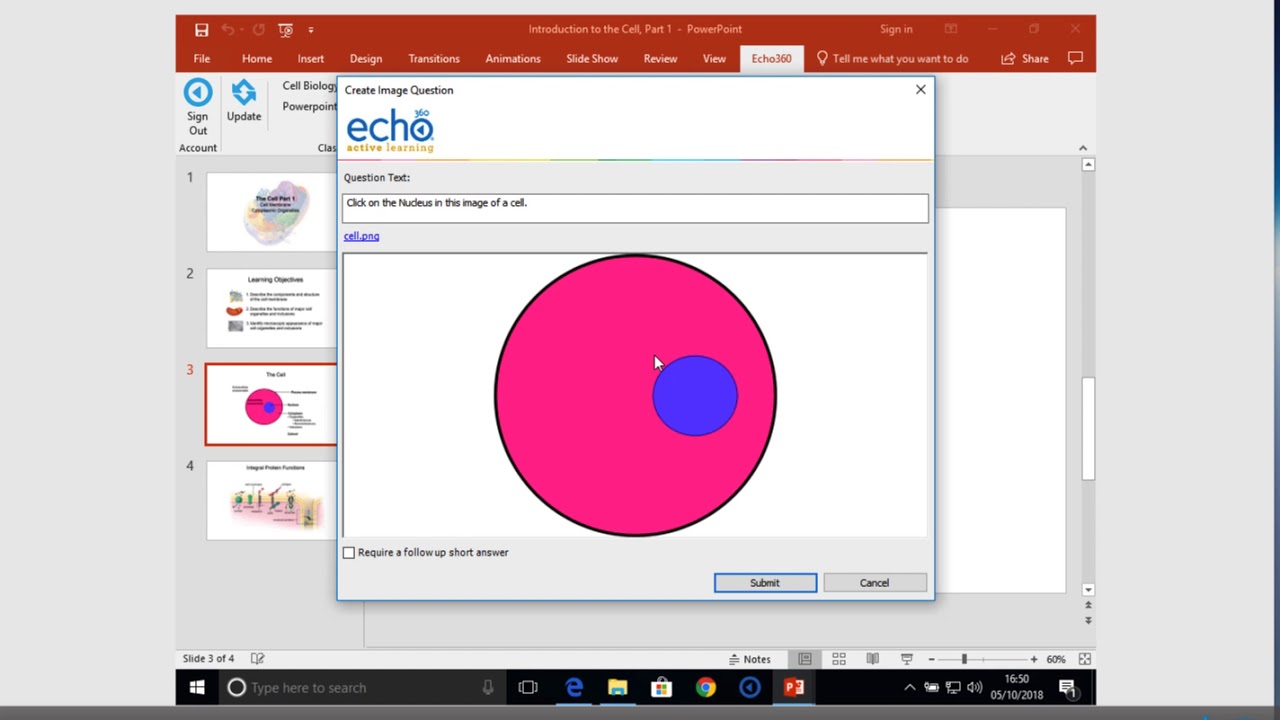Switch to the Insert ribbon tab
The height and width of the screenshot is (720, 1280).
pyautogui.click(x=310, y=58)
